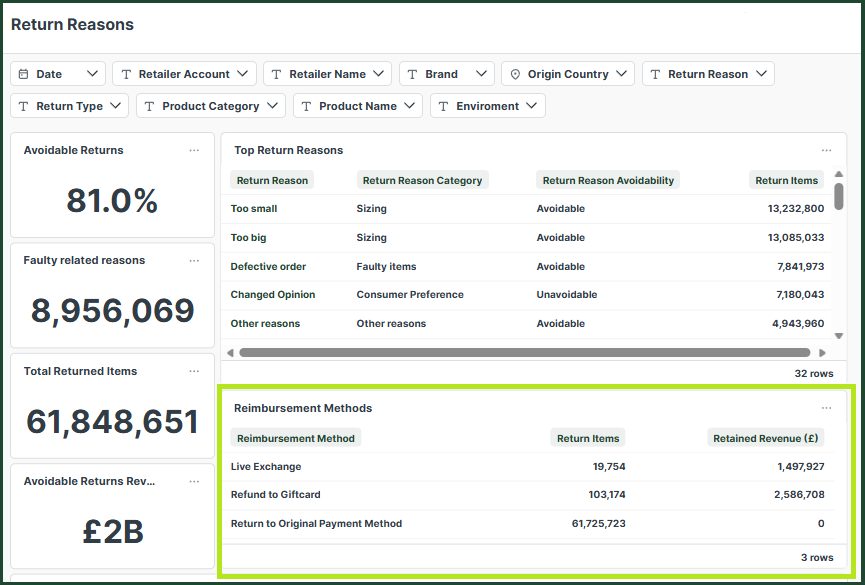Click the 13,085,033 return items value
The width and height of the screenshot is (865, 585).
pyautogui.click(x=795, y=238)
